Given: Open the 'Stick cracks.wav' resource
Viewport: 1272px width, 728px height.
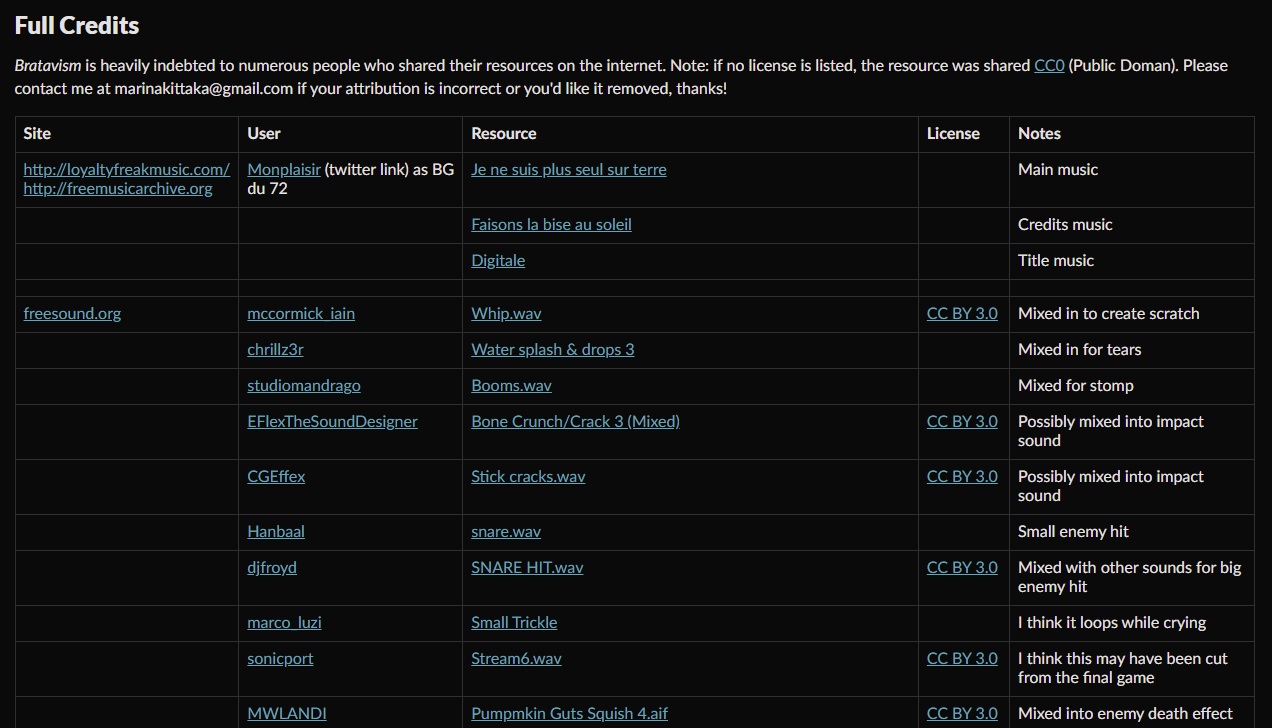Looking at the screenshot, I should pos(528,477).
